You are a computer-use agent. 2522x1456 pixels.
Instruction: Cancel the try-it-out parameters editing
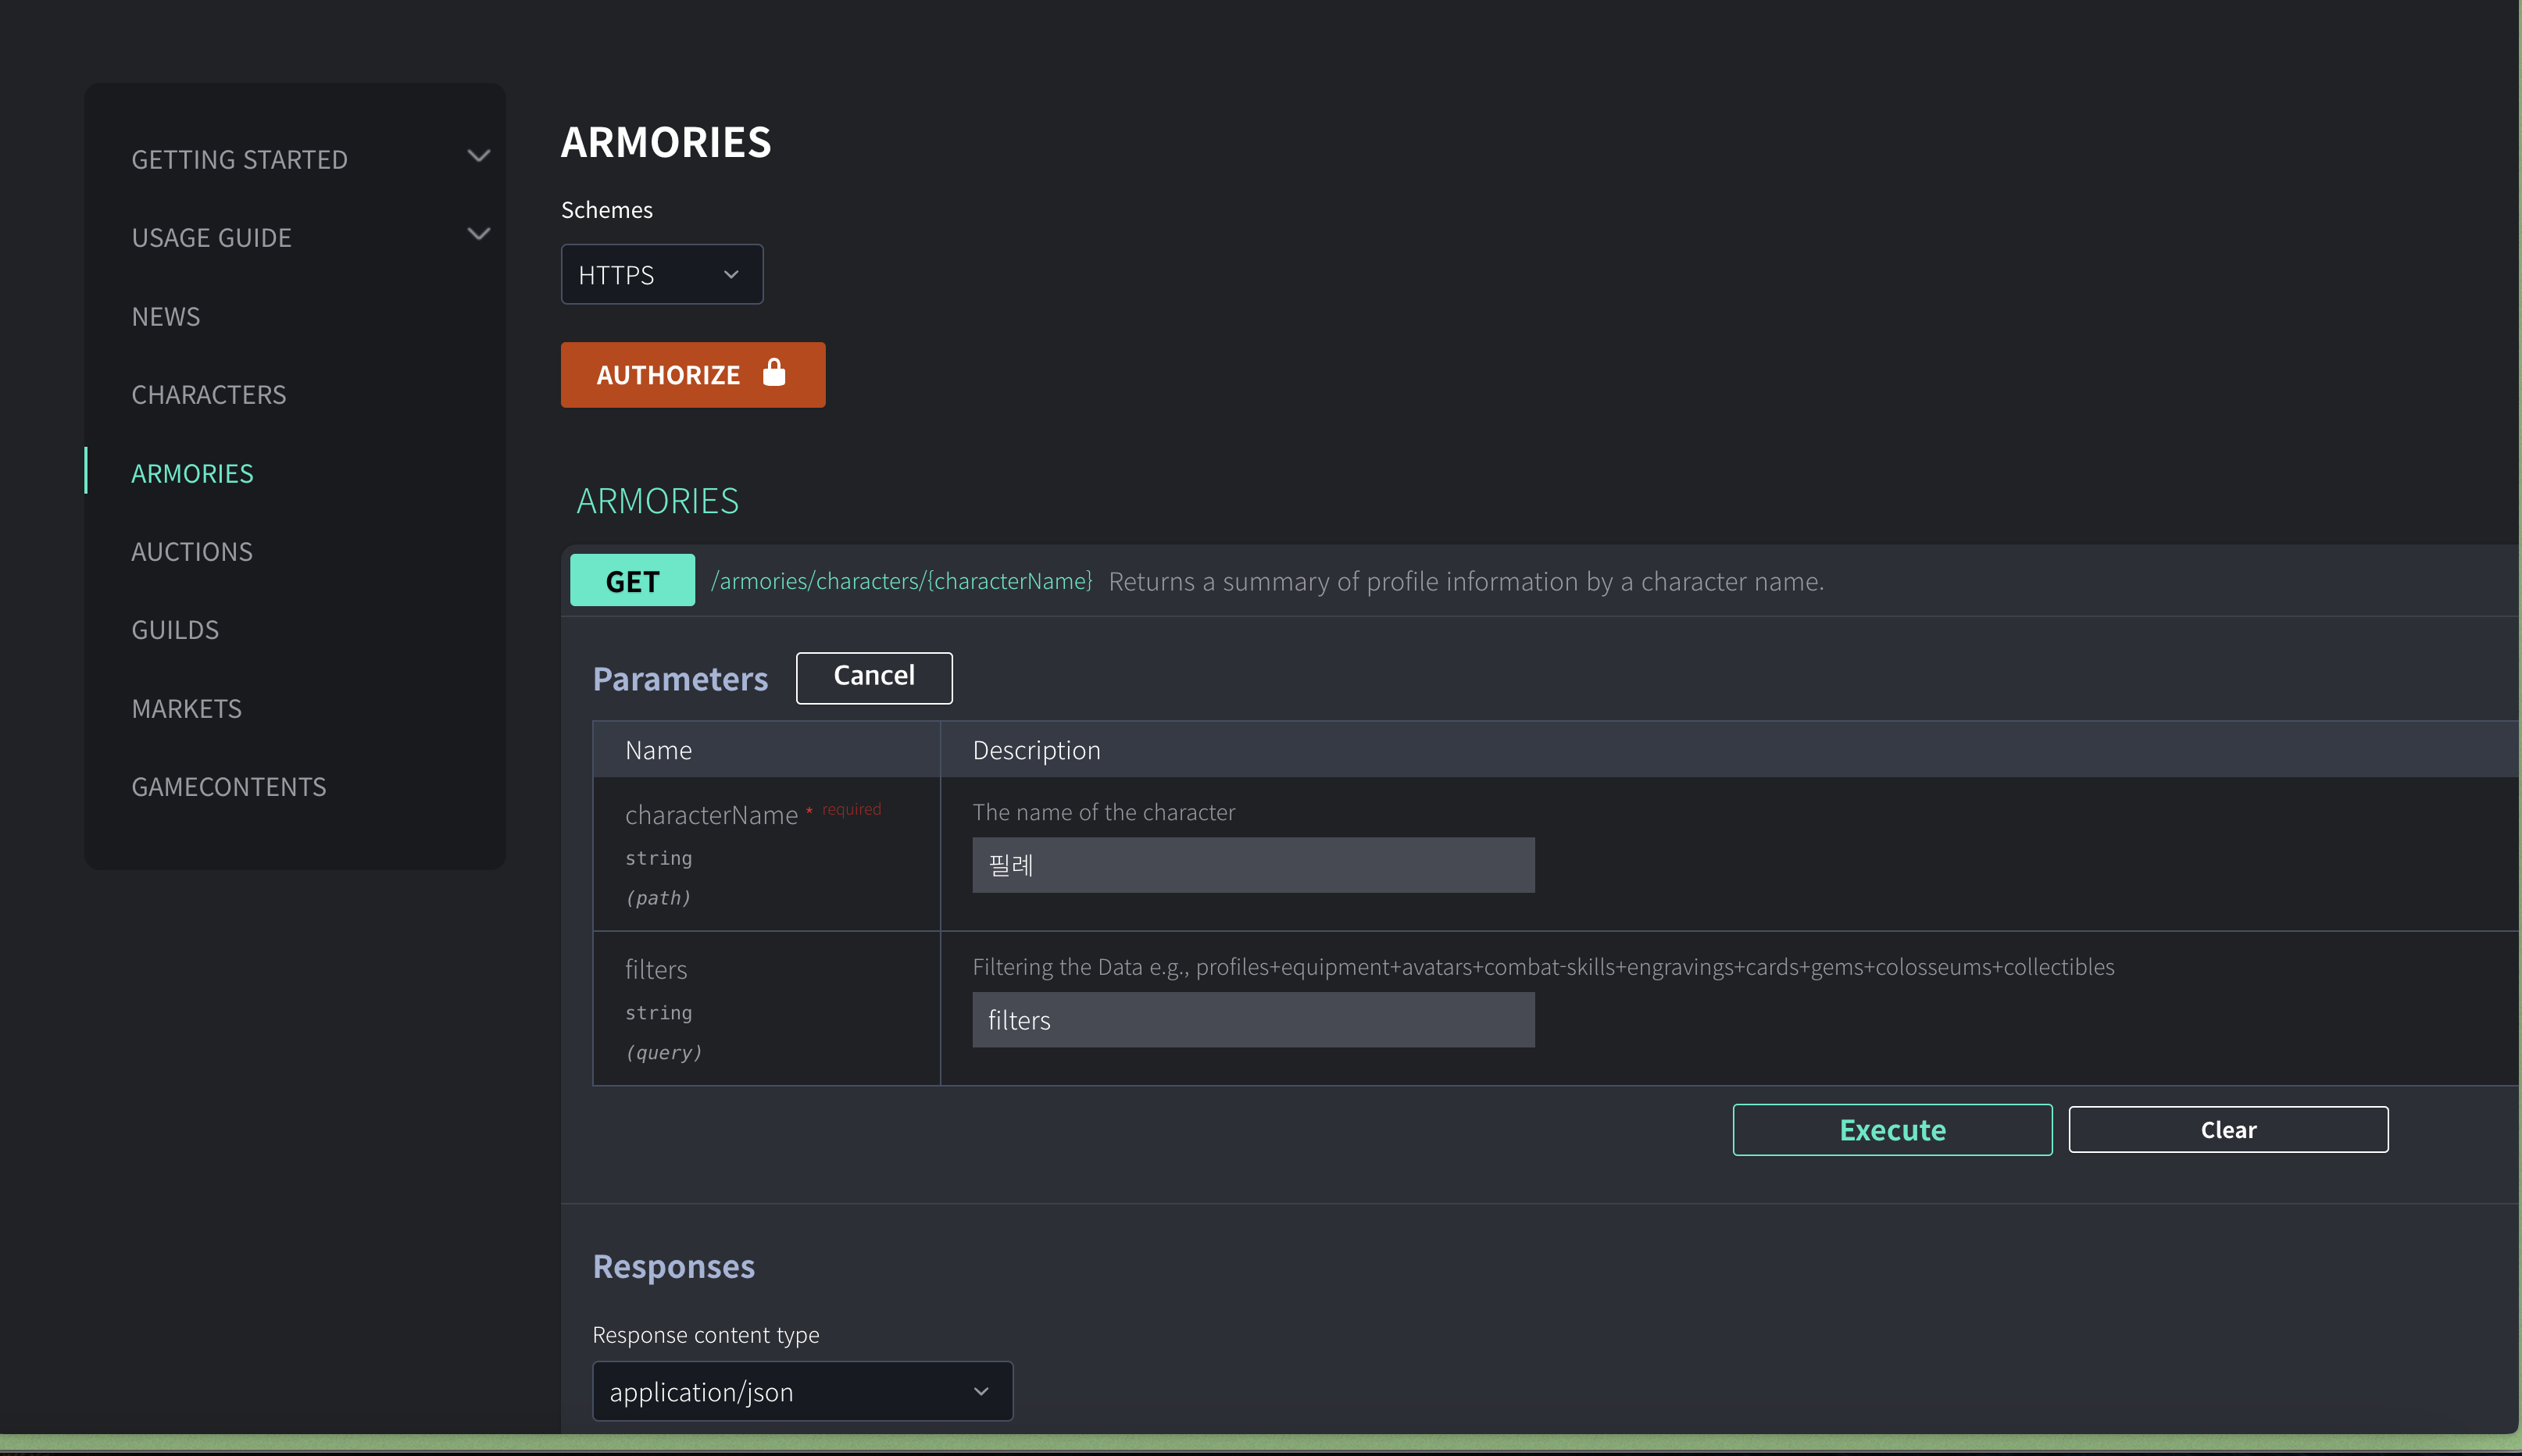[874, 677]
